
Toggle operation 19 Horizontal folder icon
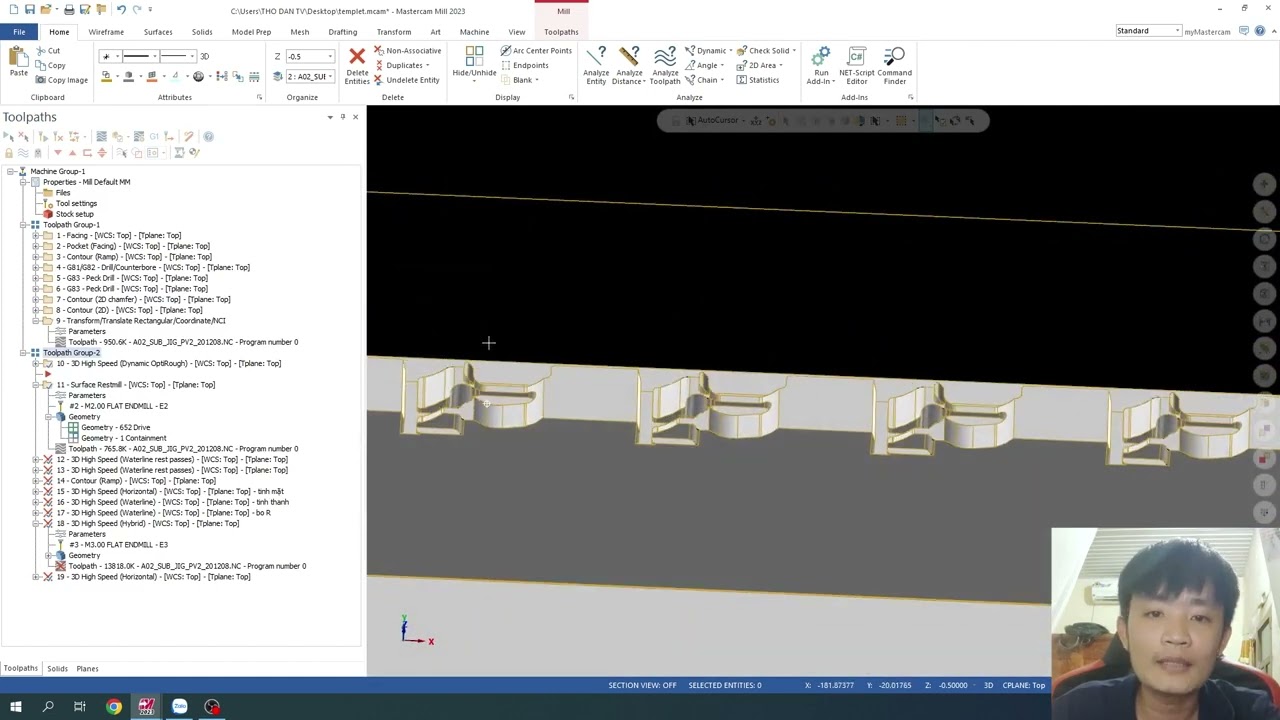[47, 577]
